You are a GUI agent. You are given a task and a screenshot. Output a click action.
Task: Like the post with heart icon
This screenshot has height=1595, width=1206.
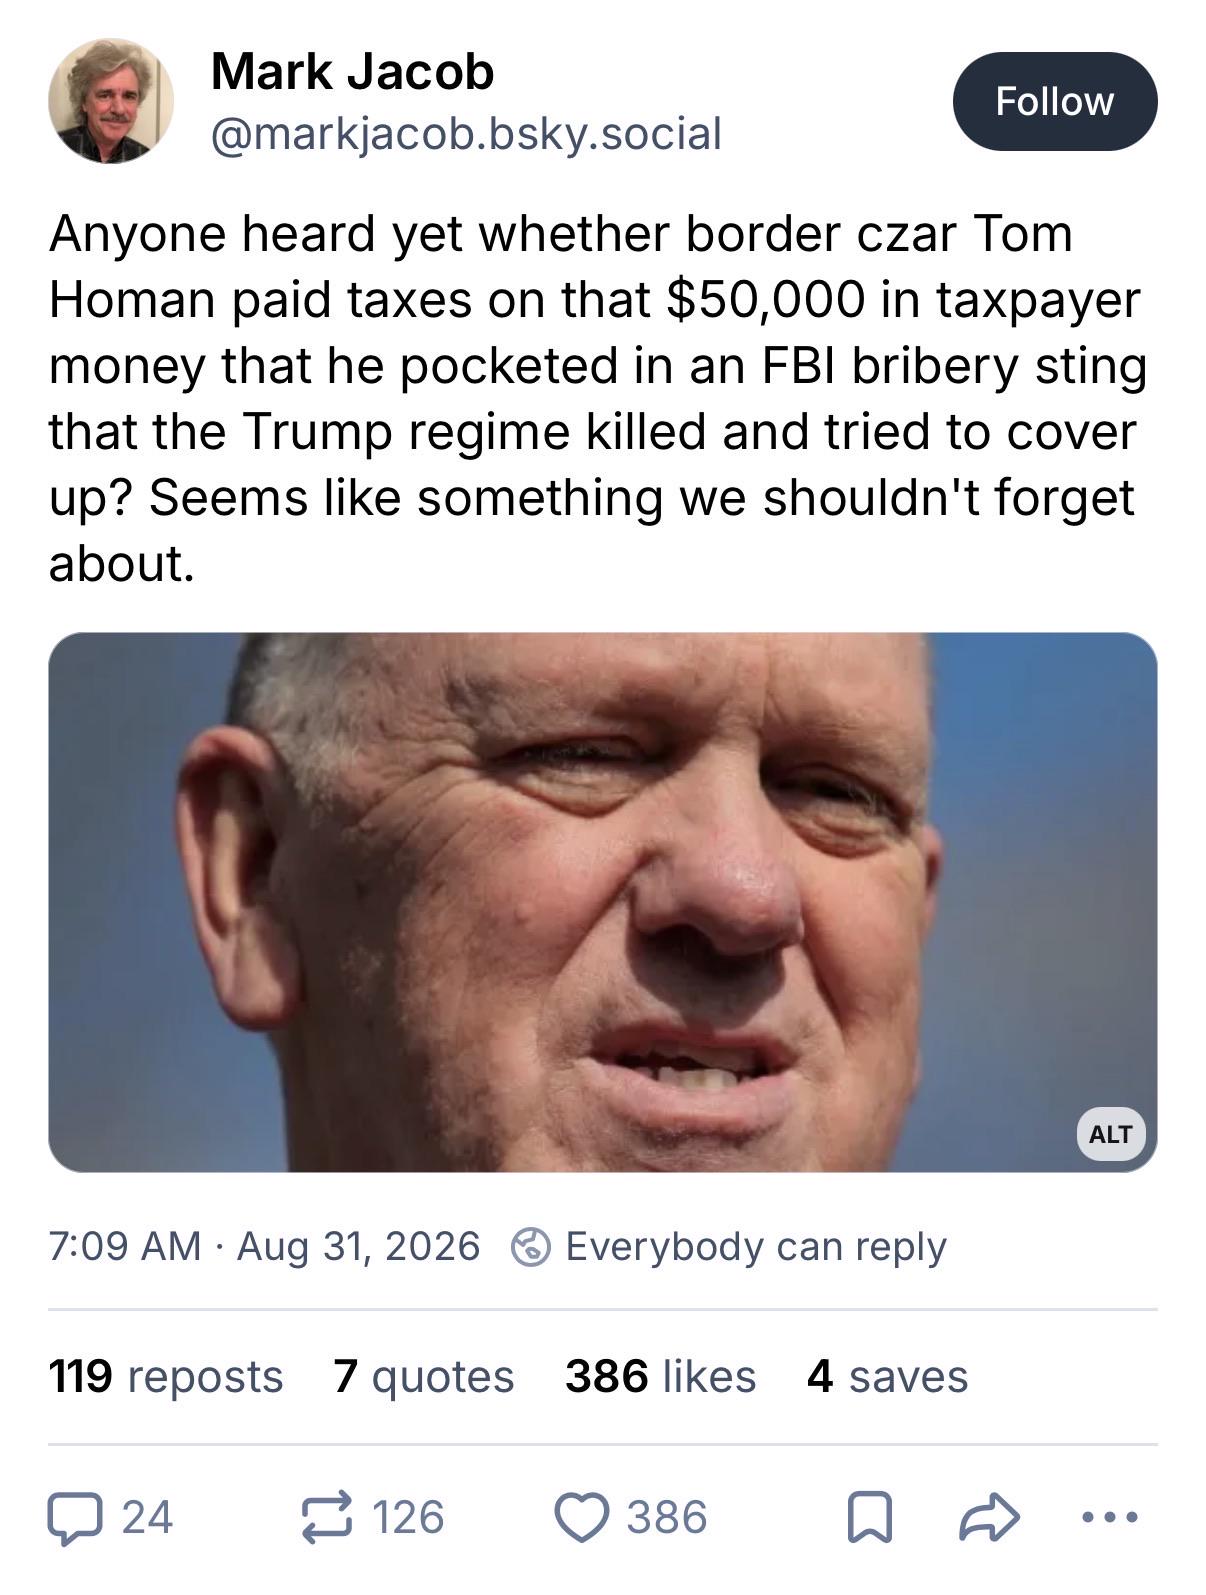tap(581, 1517)
